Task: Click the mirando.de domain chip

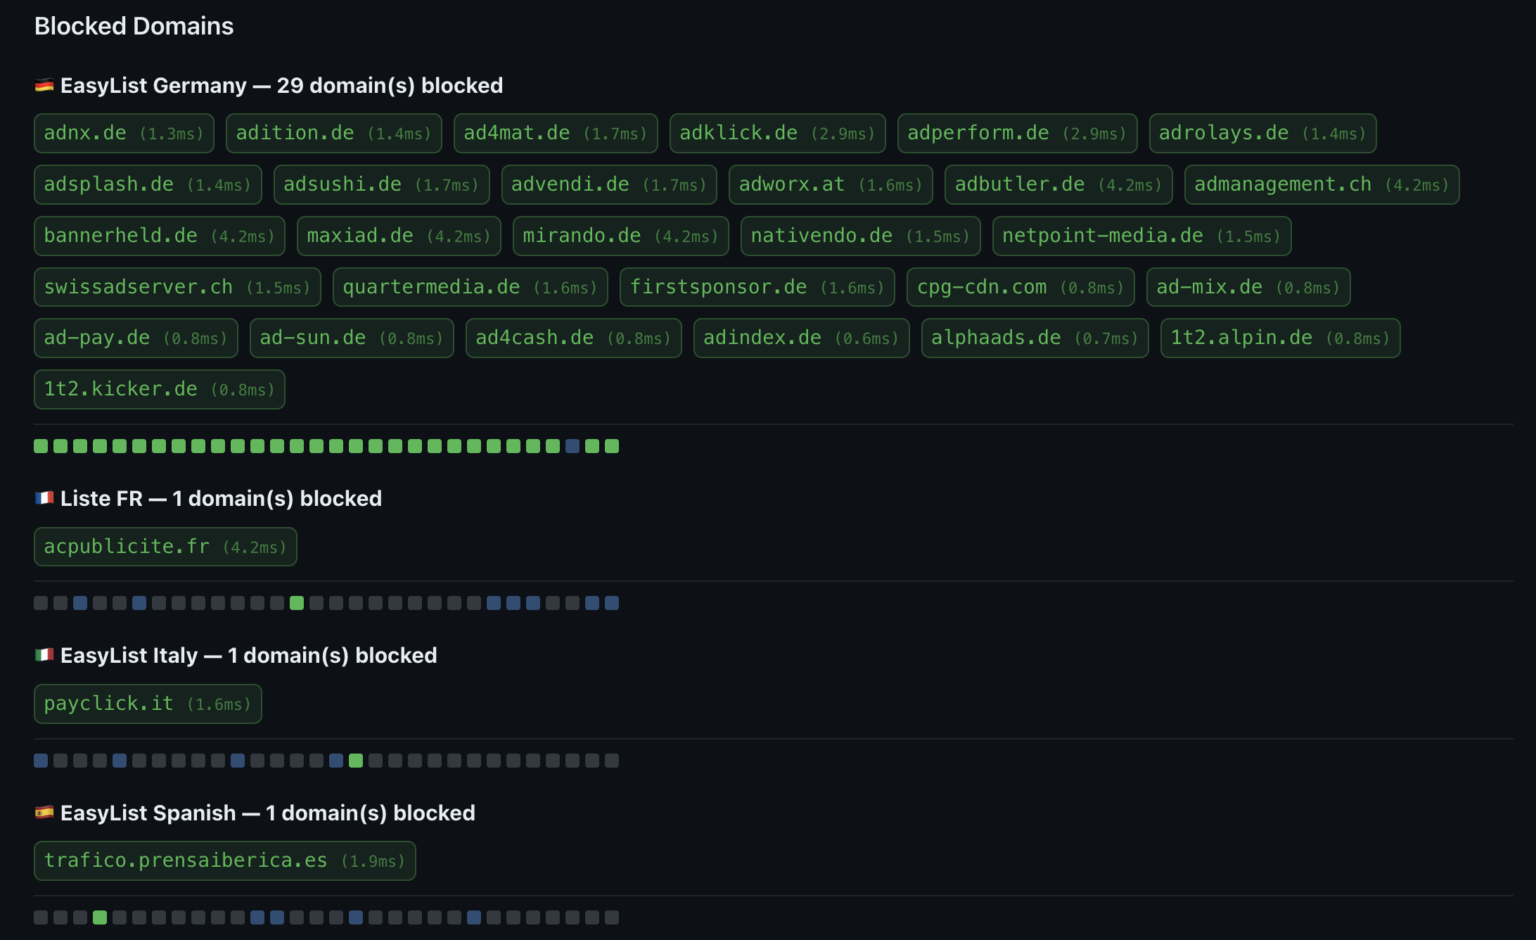Action: coord(621,236)
